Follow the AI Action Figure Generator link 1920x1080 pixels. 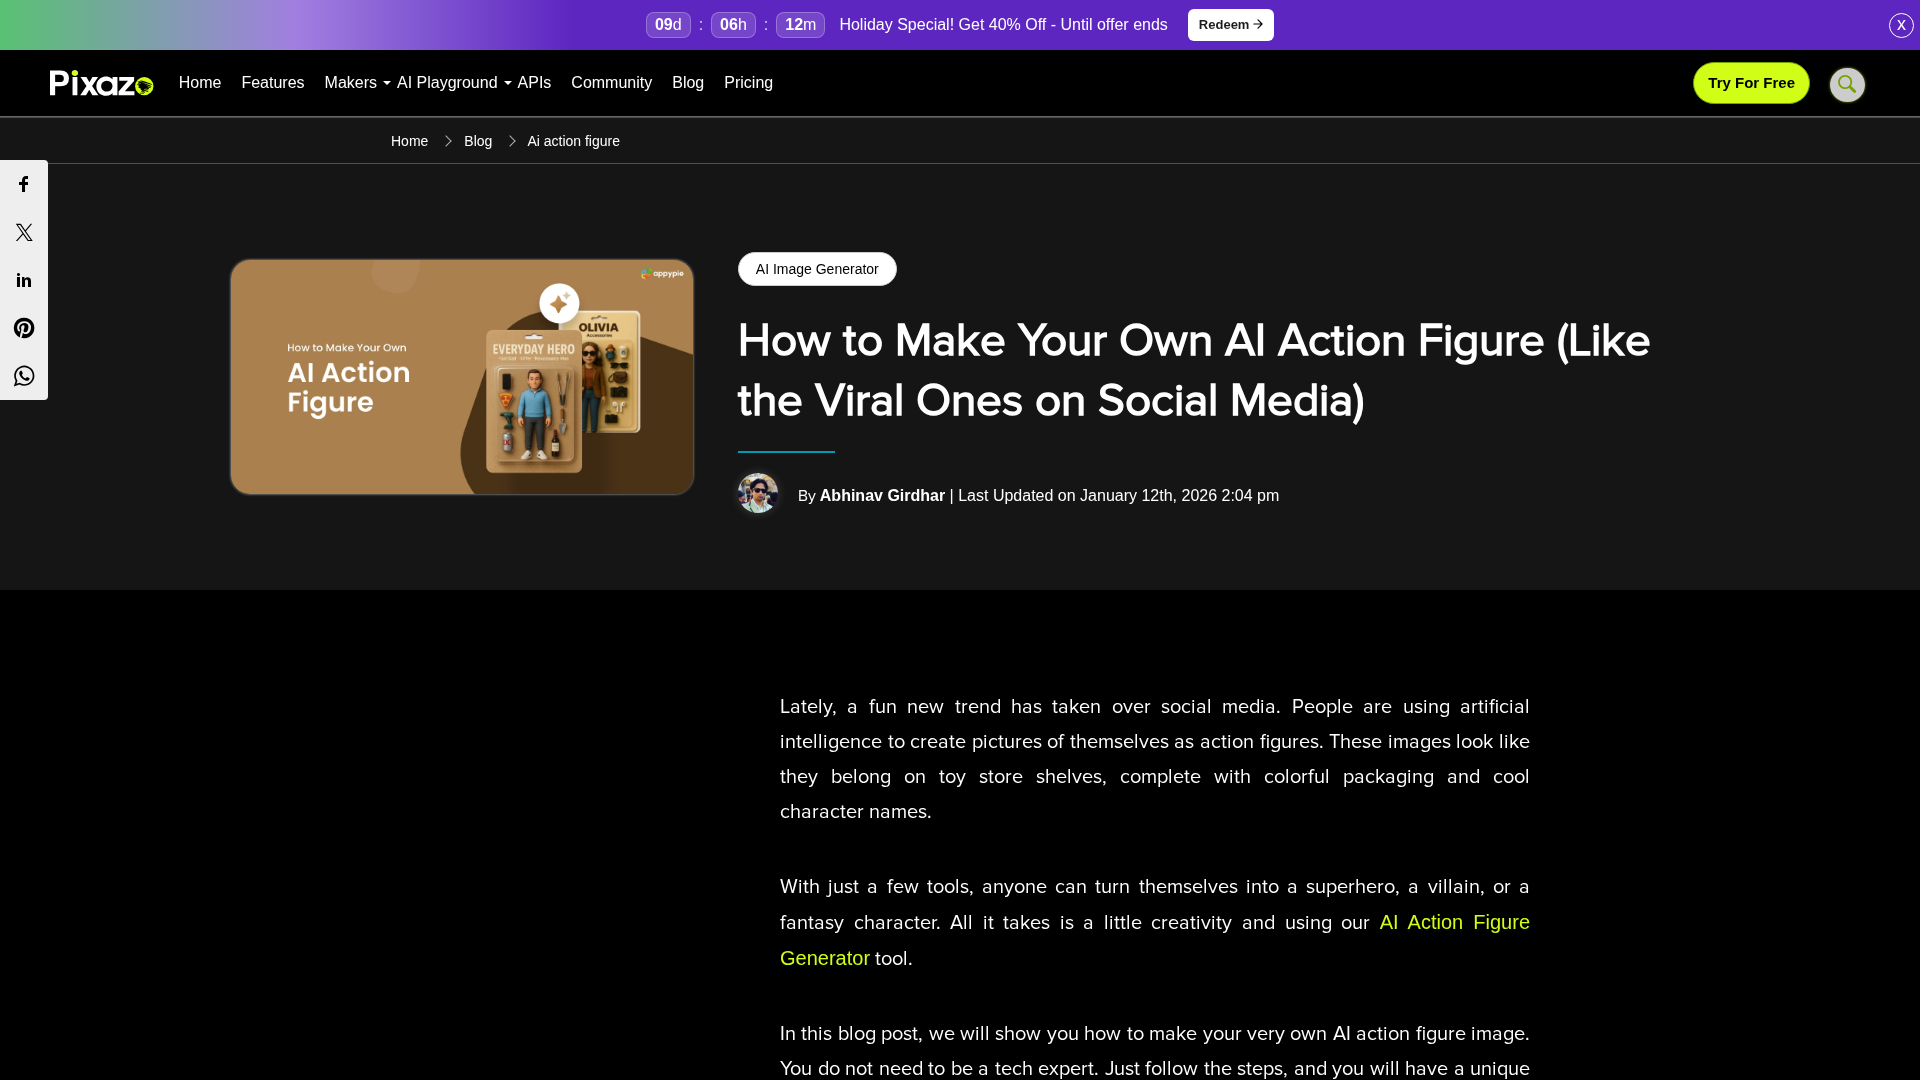[1453, 923]
